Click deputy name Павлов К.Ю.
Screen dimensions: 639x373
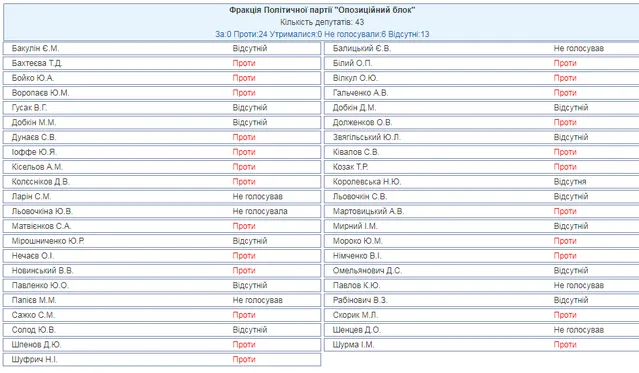tap(356, 285)
